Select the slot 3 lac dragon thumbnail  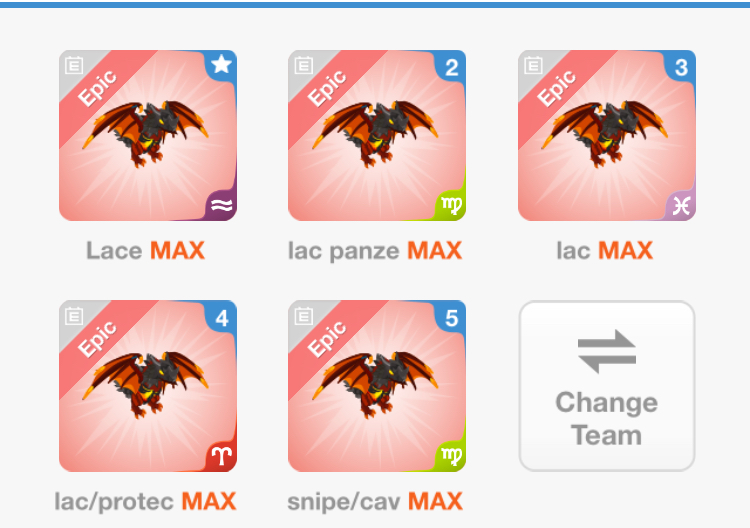[607, 135]
